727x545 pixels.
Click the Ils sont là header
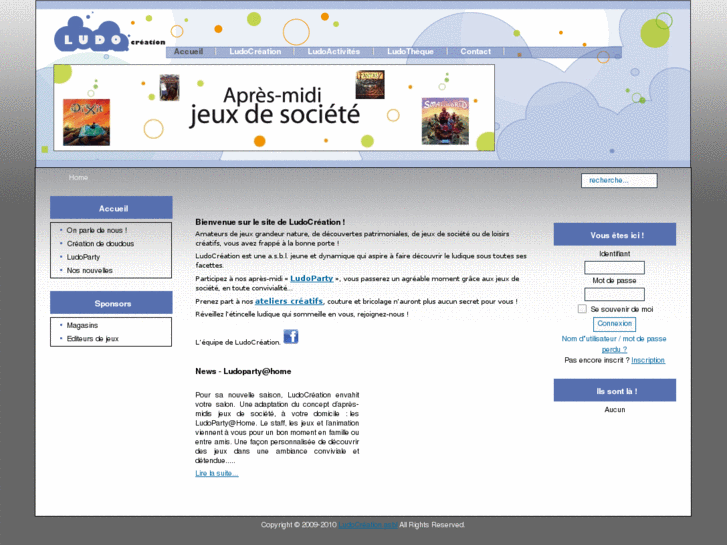pyautogui.click(x=615, y=390)
